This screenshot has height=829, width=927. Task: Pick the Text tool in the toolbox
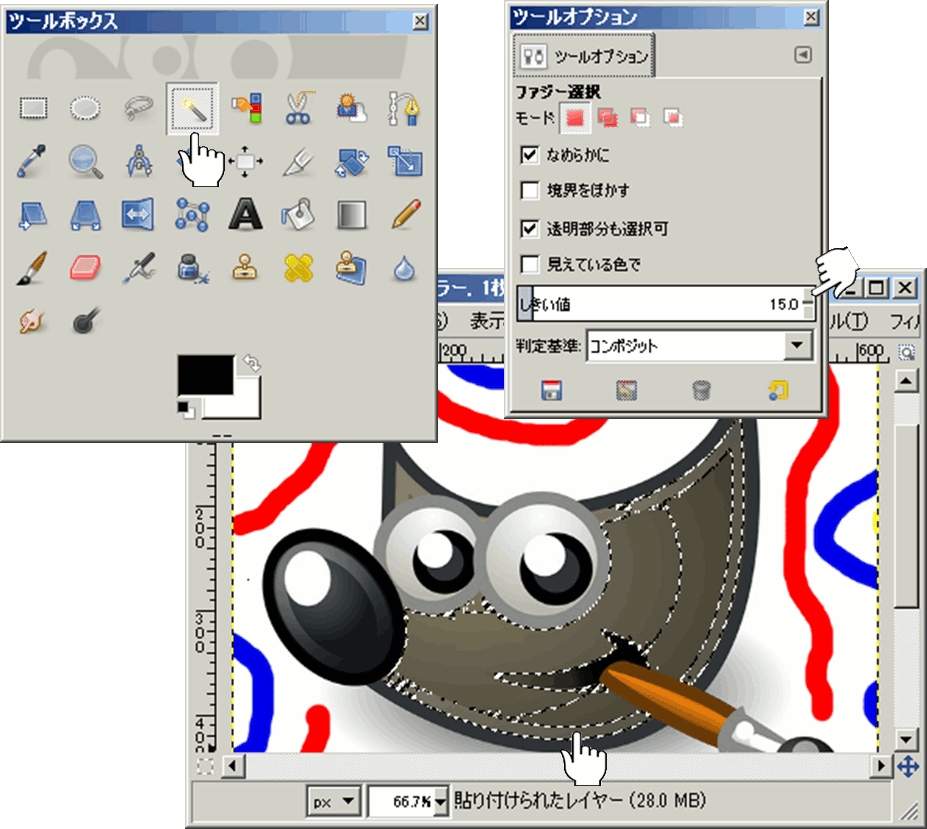pos(244,213)
